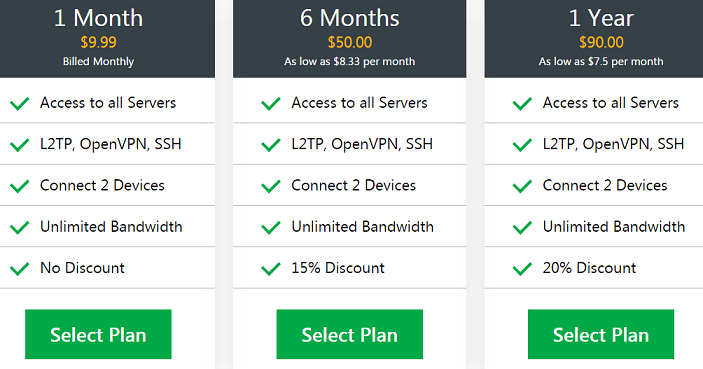Click checkmark by 6 Months Unlimited Bandwidth
This screenshot has height=369, width=703.
[x=271, y=227]
